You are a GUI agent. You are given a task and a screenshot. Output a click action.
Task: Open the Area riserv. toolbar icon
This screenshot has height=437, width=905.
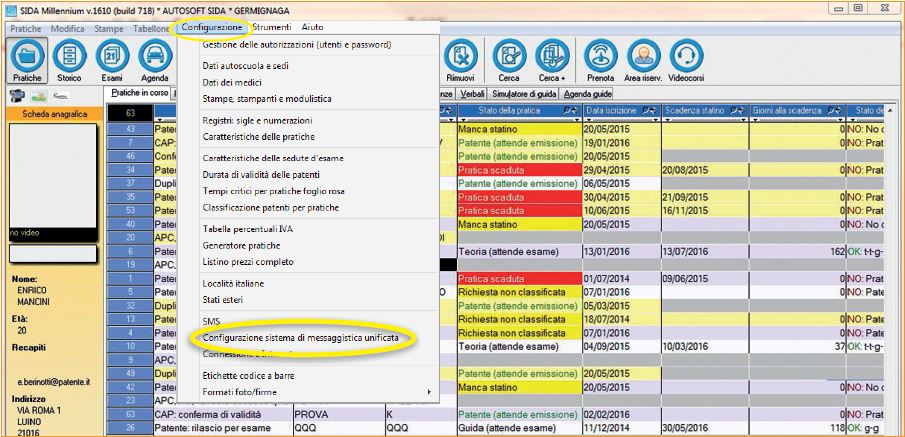[x=643, y=59]
